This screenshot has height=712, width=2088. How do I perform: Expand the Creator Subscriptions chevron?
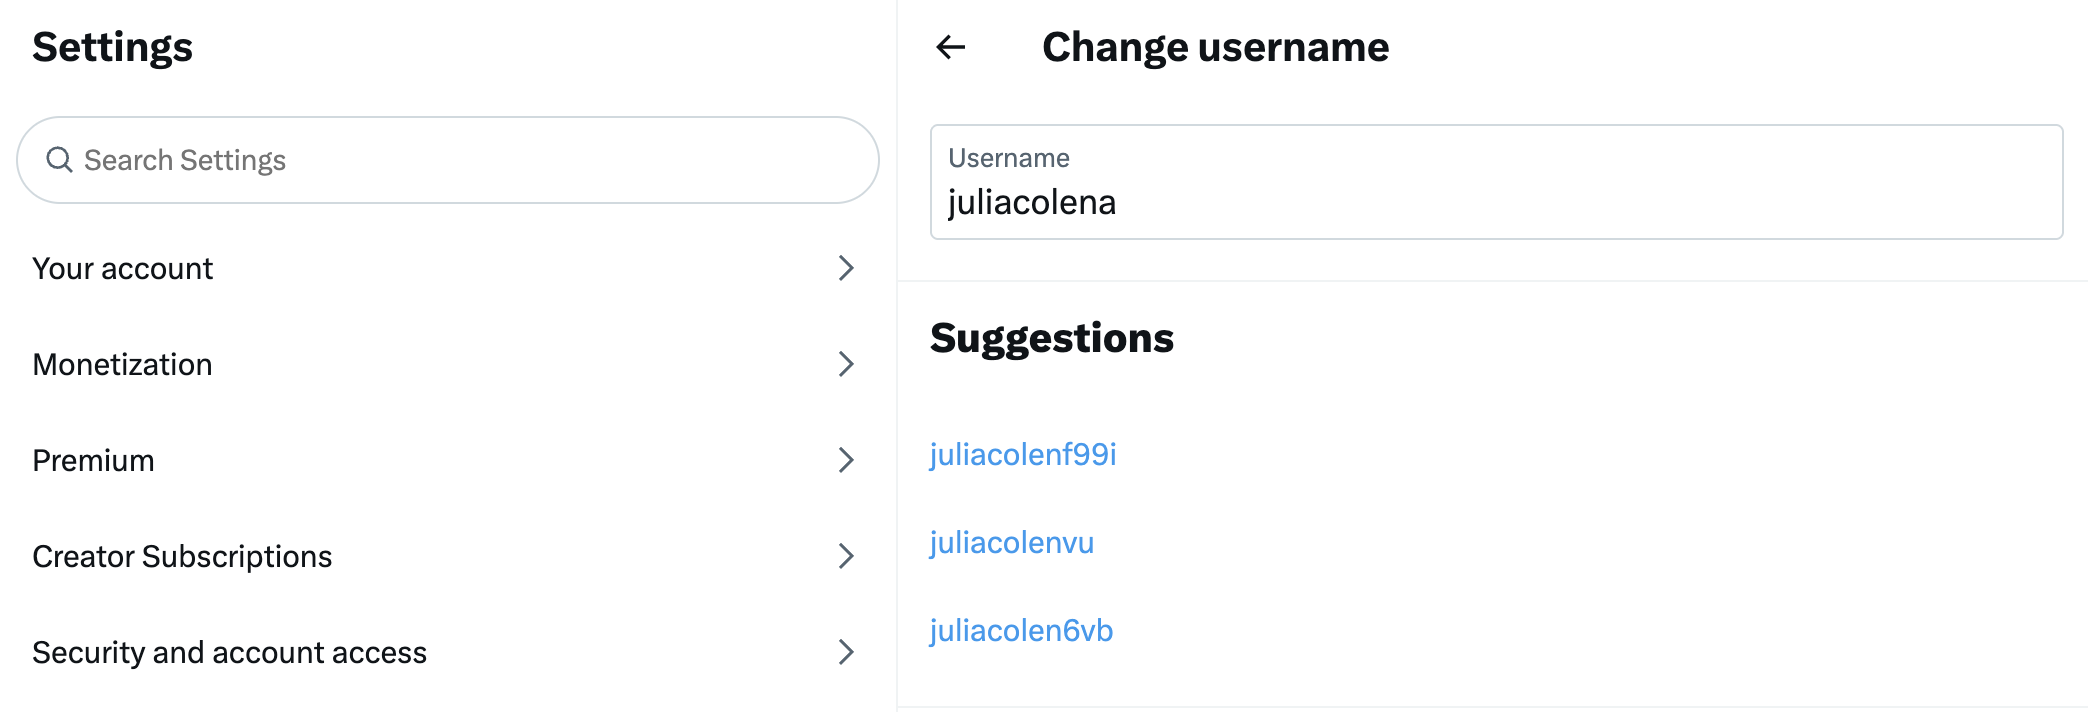[846, 556]
